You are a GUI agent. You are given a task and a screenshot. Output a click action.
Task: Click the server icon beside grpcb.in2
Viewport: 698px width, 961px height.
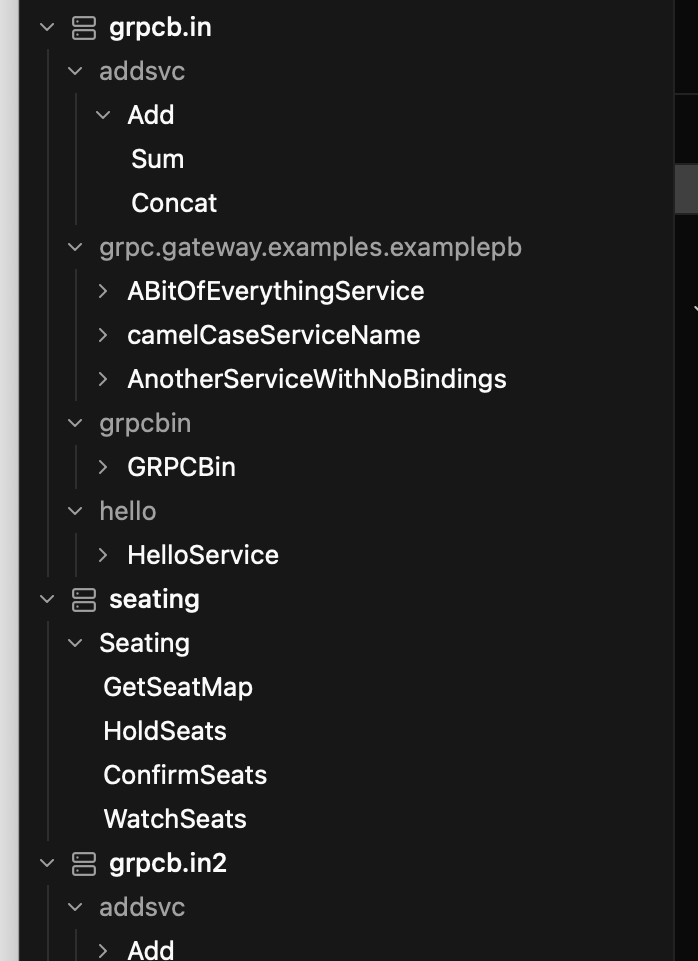click(x=84, y=864)
